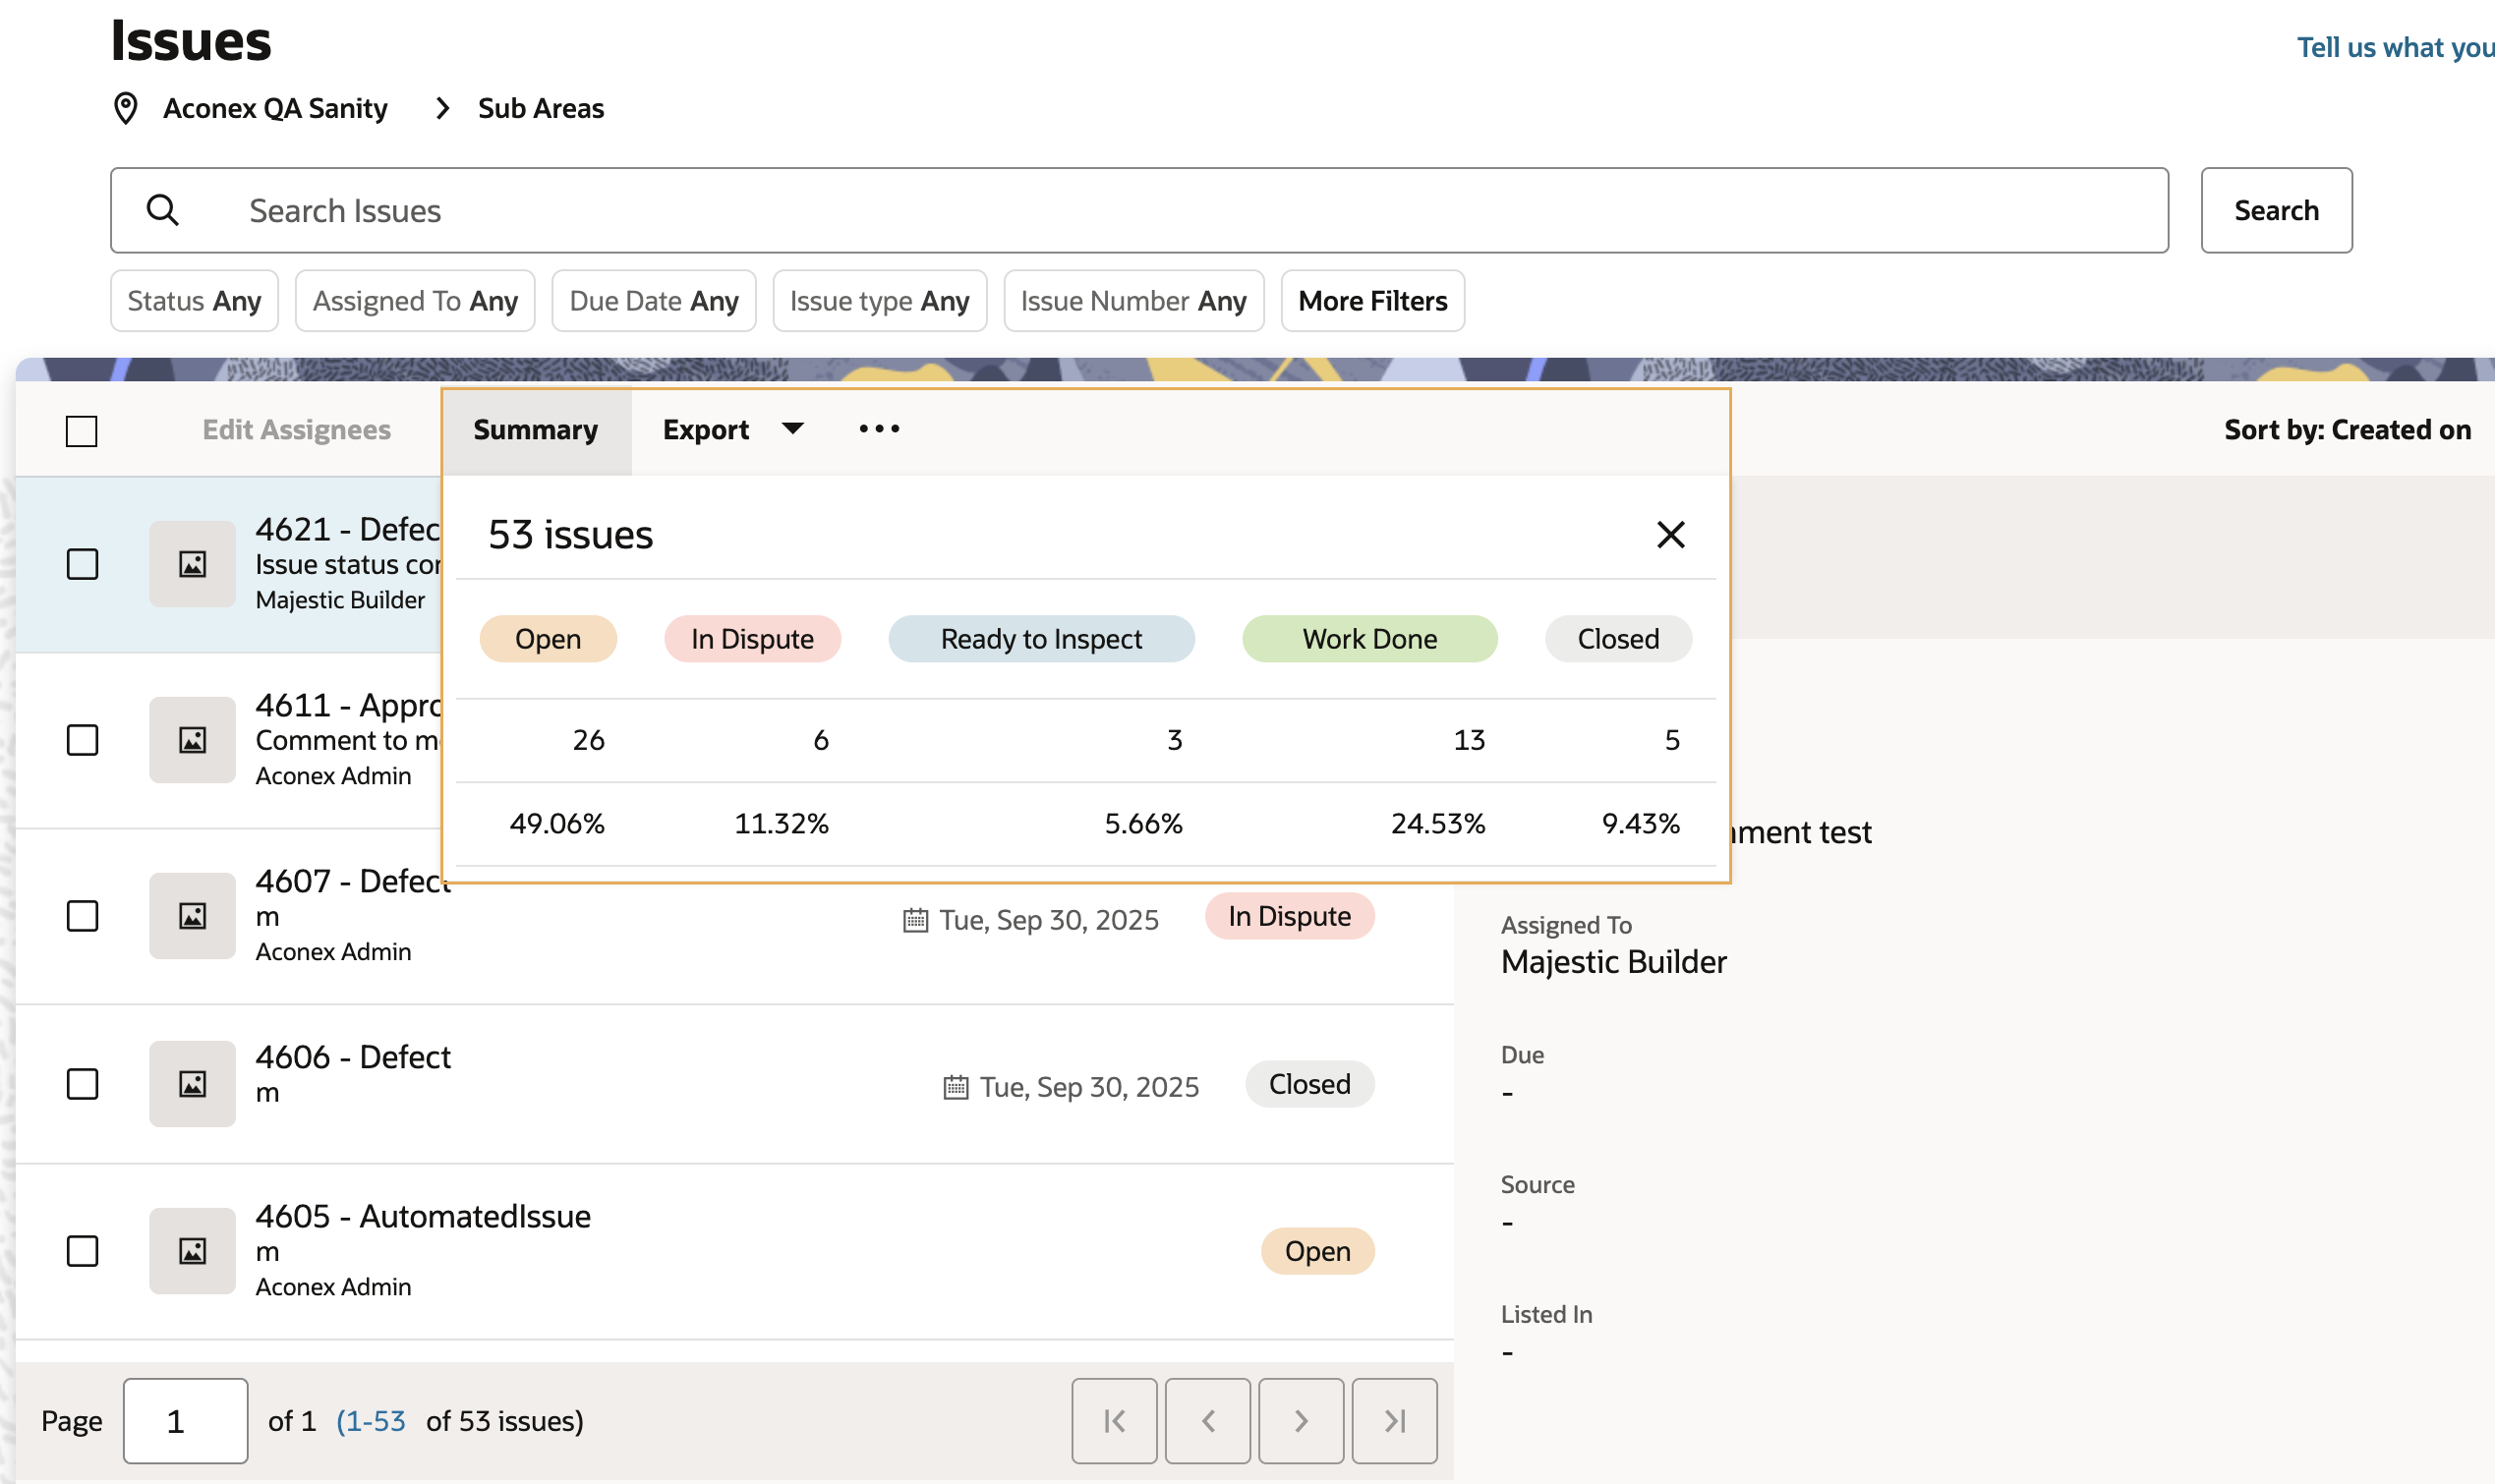2495x1484 pixels.
Task: Click the location pin icon beside Aconex QA Sanity
Action: (125, 108)
